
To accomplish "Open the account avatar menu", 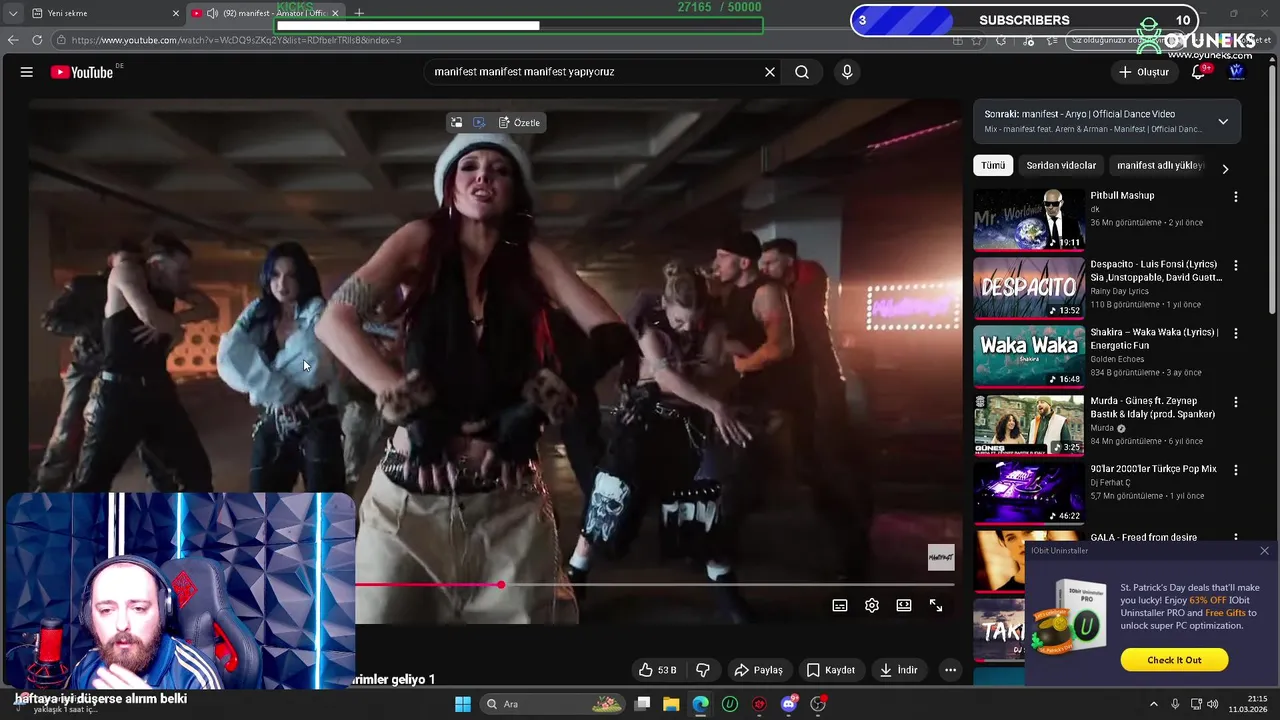I will (x=1236, y=72).
